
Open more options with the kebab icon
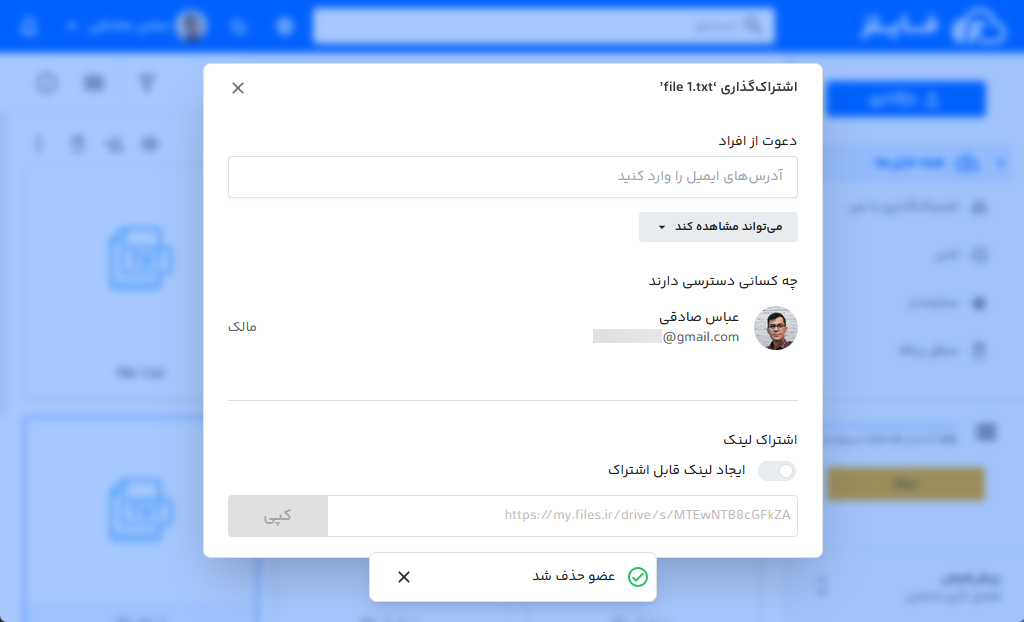pyautogui.click(x=39, y=143)
